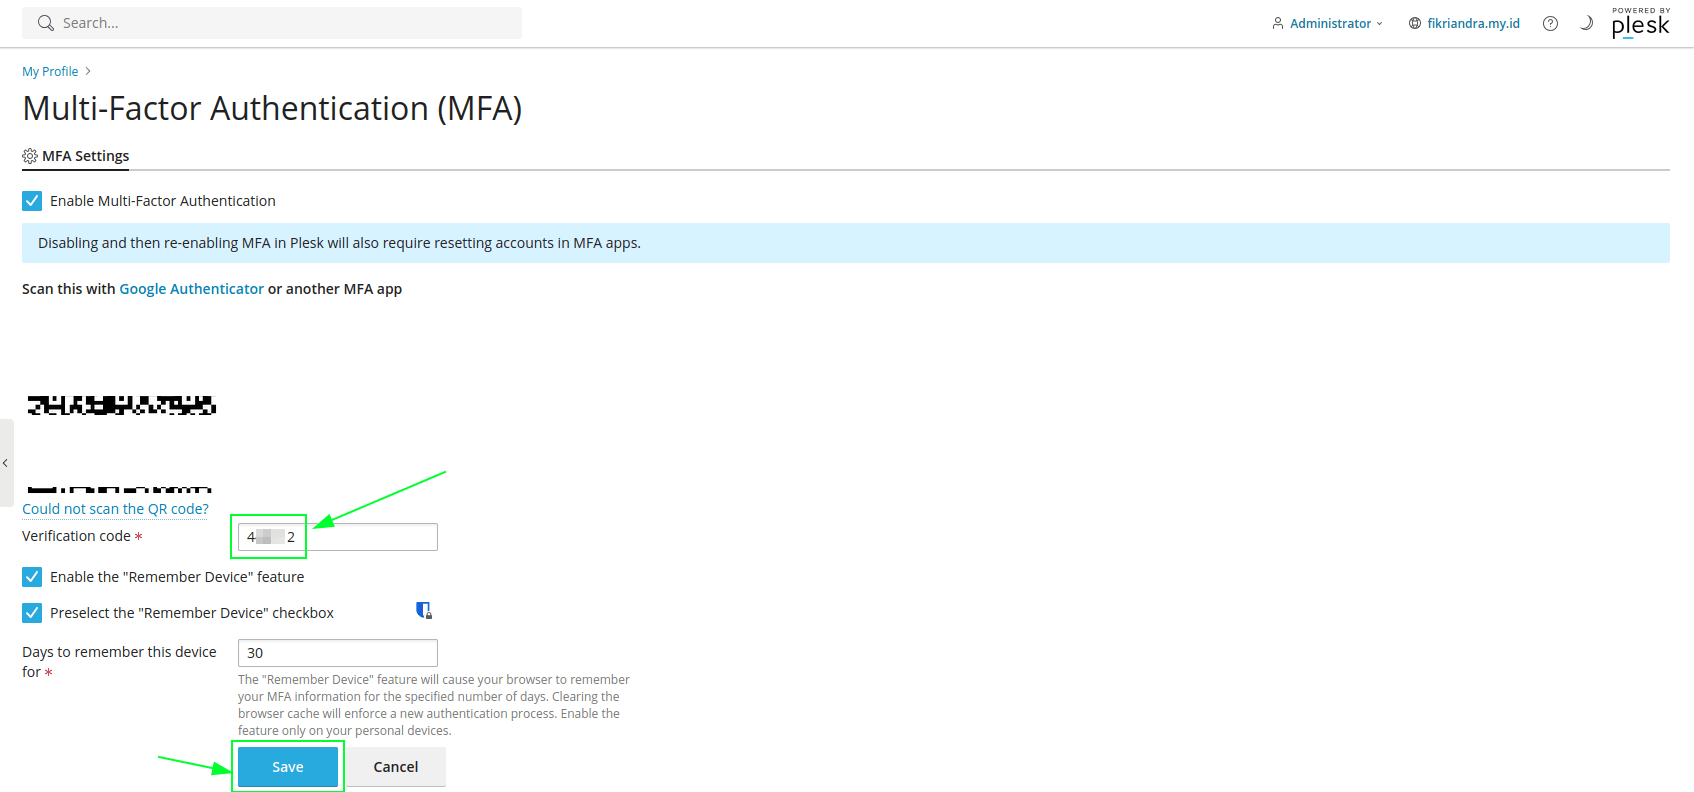Expand the collapsed left sidebar
The image size is (1694, 792).
6,463
